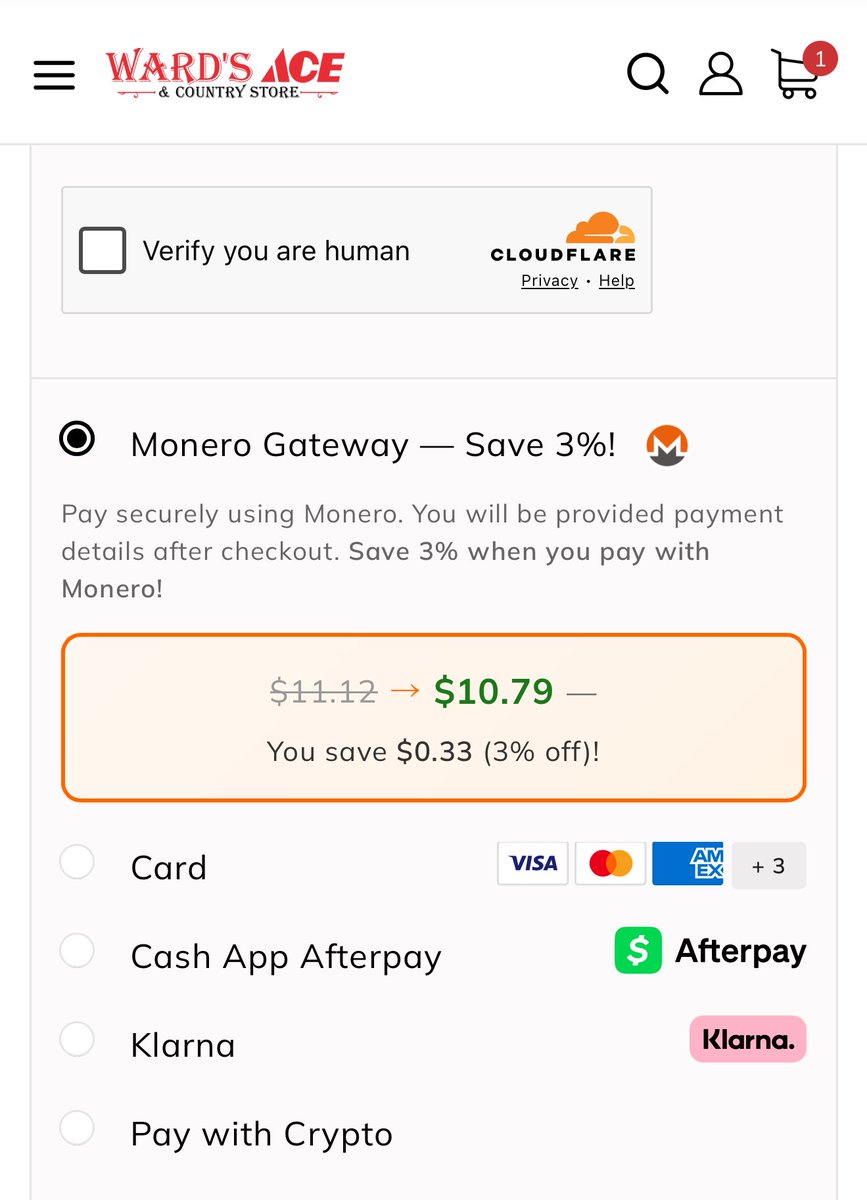Check the Verify you are human box
Viewport: 867px width, 1200px height.
point(102,250)
